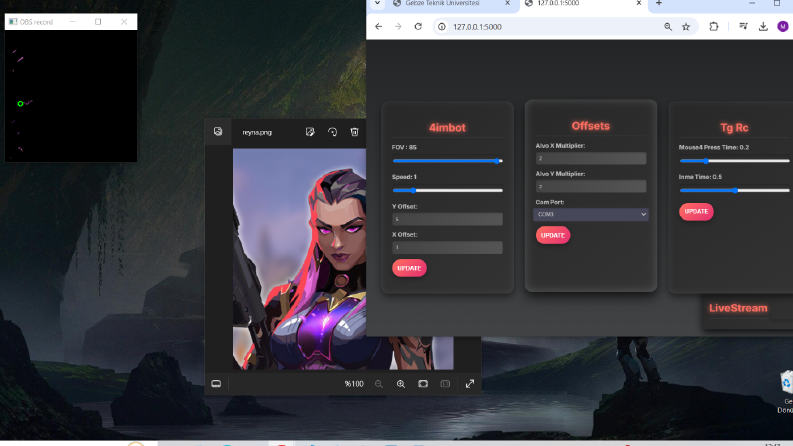Open the browser zoom magnifier icon
This screenshot has width=793, height=446.
click(668, 27)
